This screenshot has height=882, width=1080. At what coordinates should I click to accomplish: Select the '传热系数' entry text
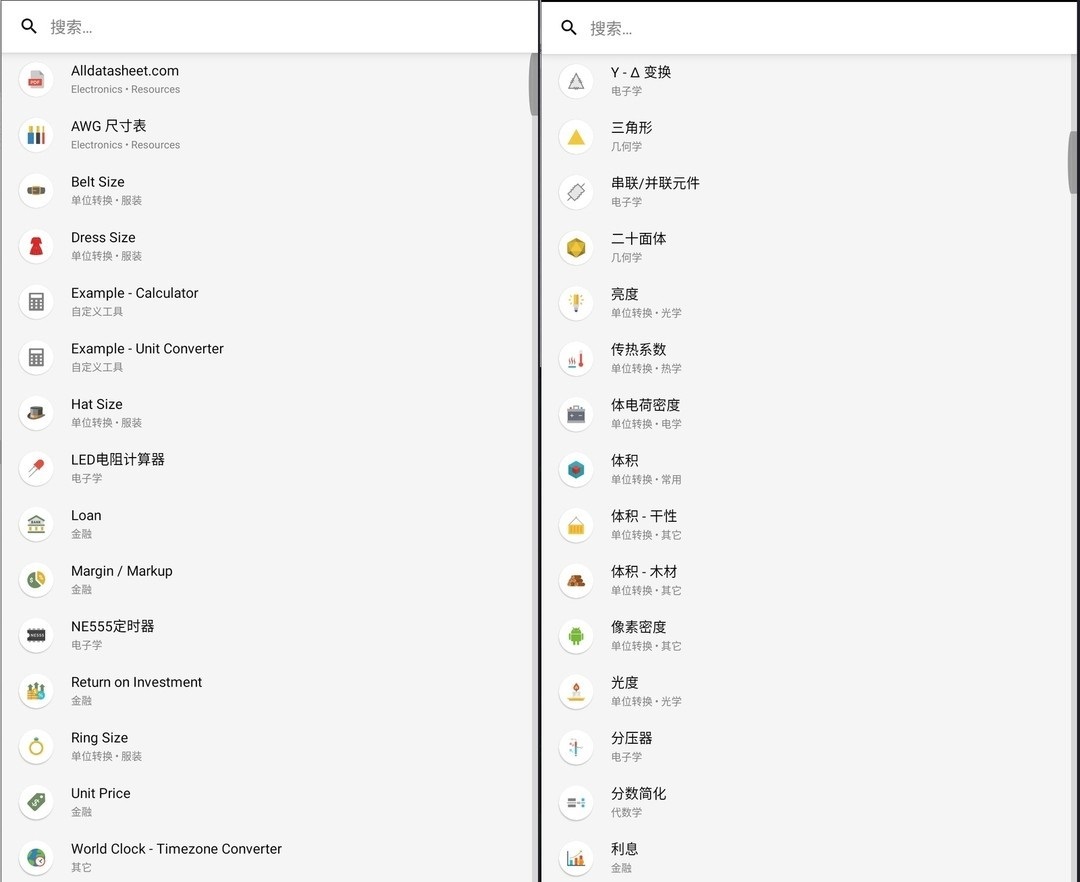click(x=638, y=350)
